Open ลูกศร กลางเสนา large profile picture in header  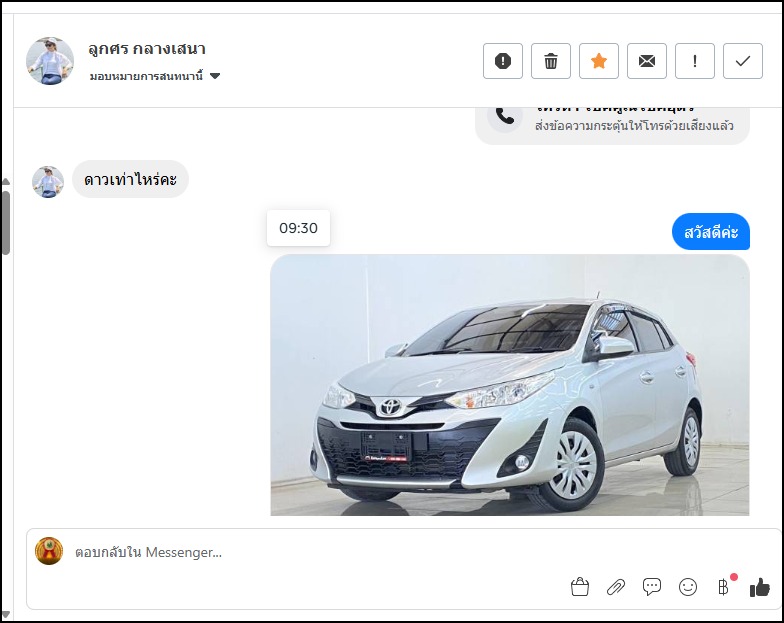pyautogui.click(x=50, y=61)
